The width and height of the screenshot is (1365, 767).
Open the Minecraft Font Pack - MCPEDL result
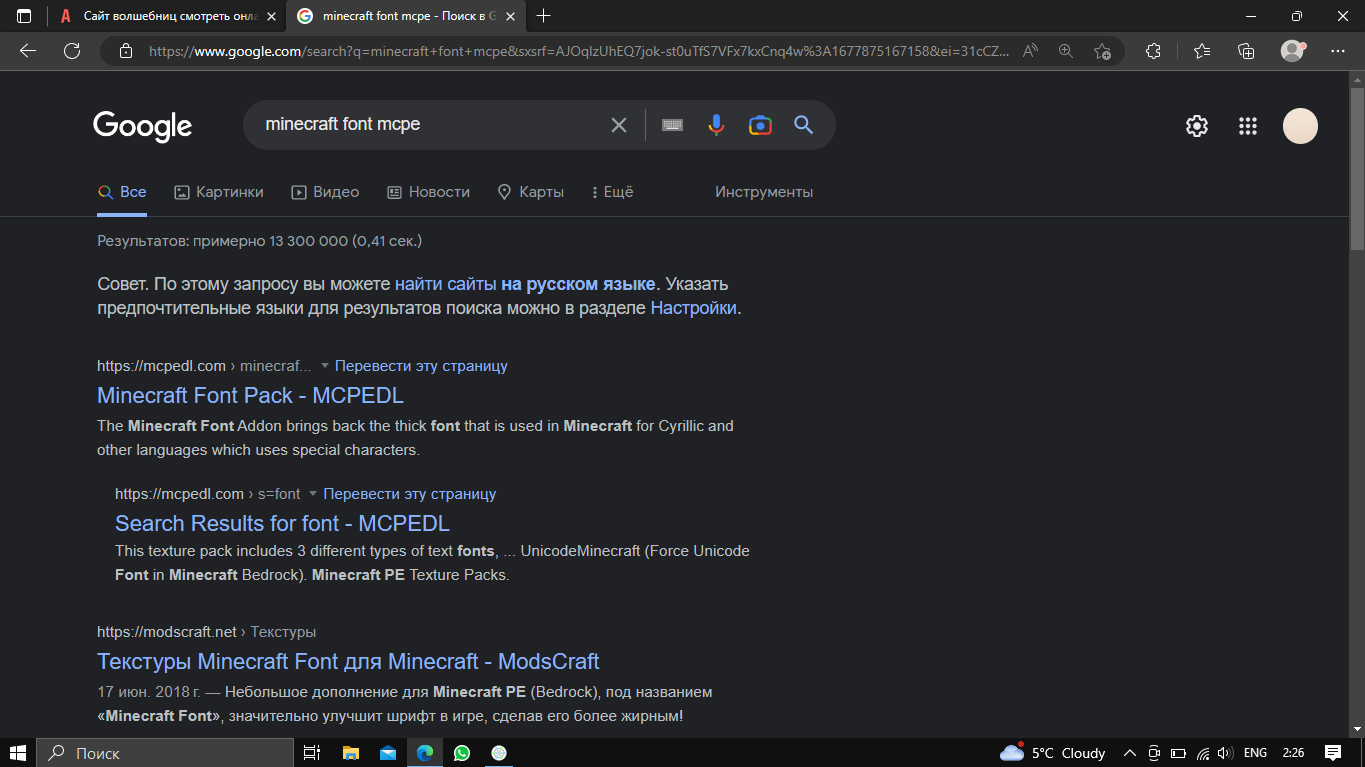tap(250, 396)
